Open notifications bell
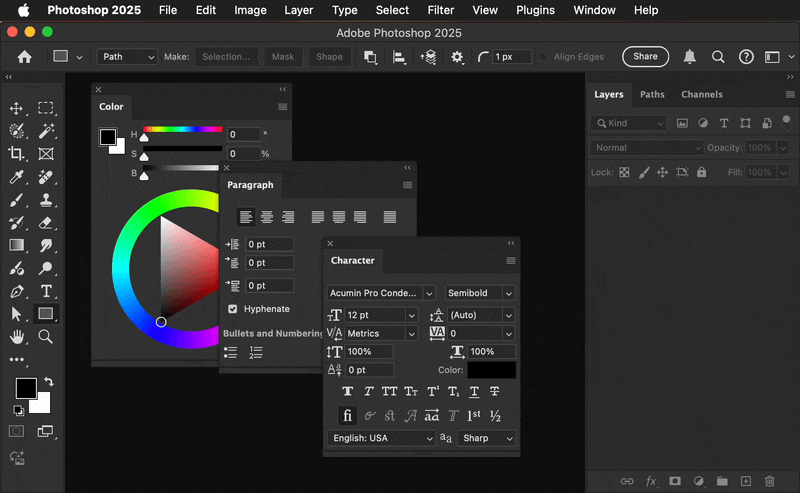 coord(690,57)
